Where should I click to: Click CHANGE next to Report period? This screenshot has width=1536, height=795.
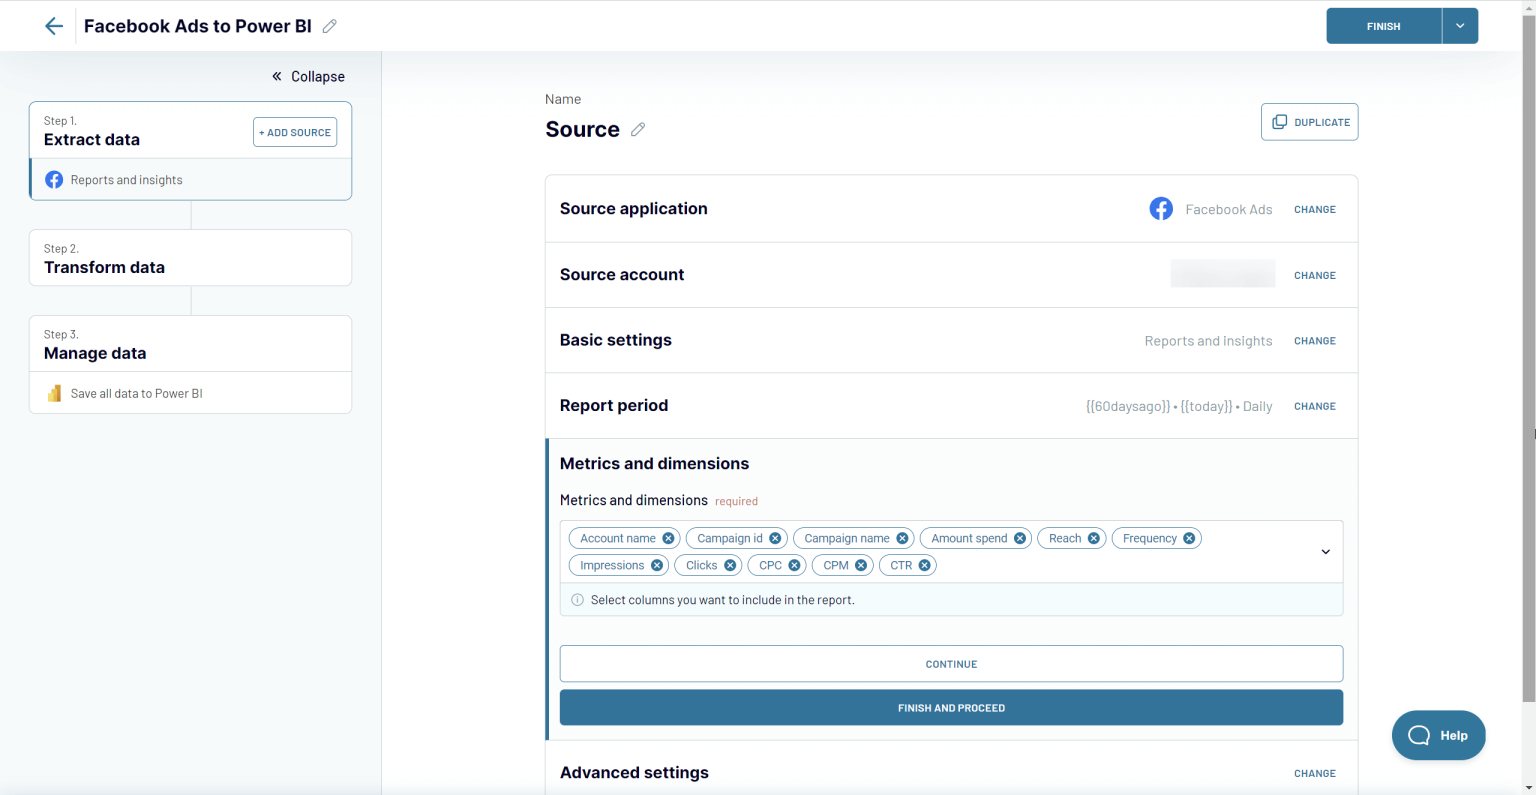1314,406
